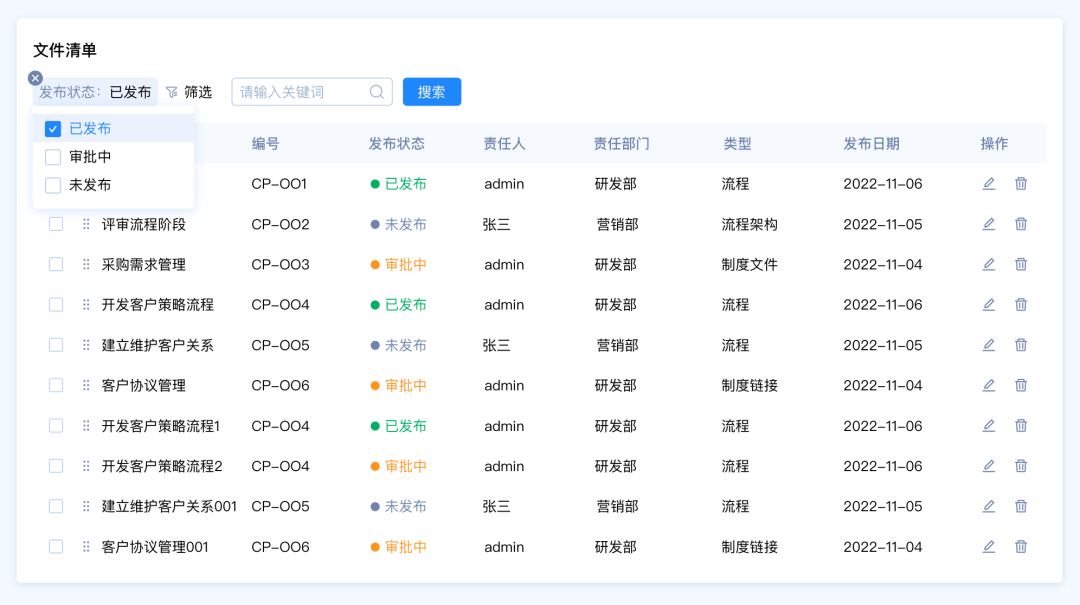Viewport: 1080px width, 605px height.
Task: Click the edit icon for 评审流程阶段 row
Action: pyautogui.click(x=988, y=224)
